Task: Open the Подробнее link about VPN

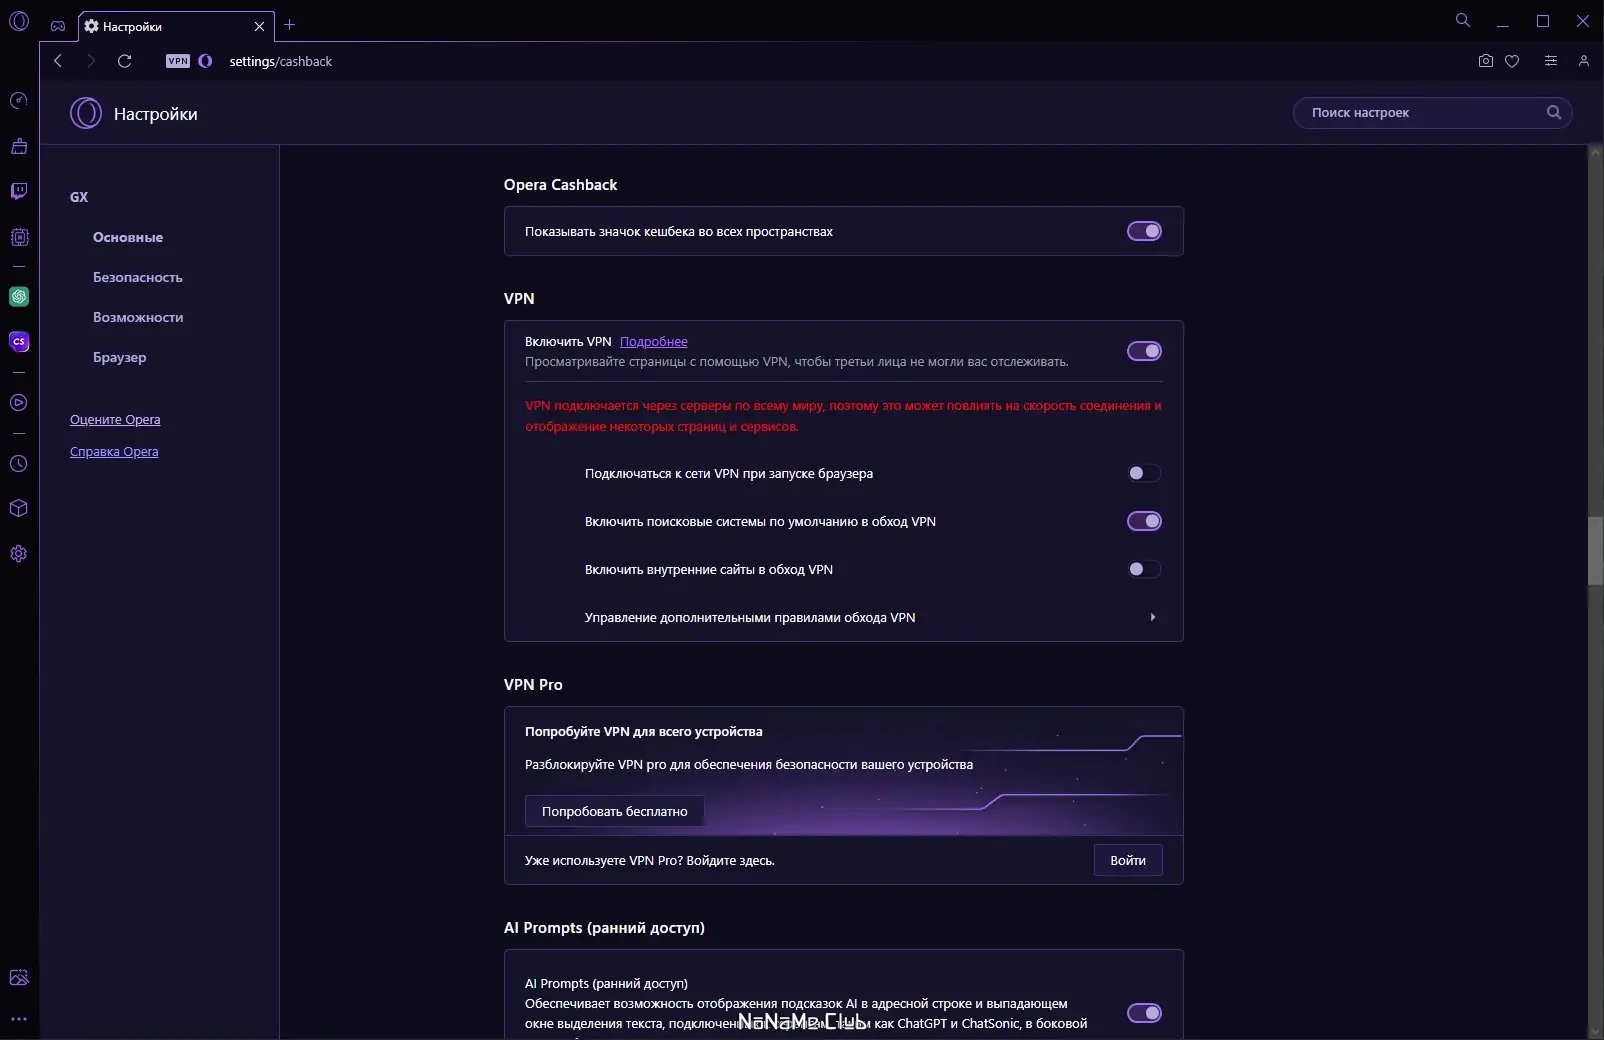Action: click(653, 342)
